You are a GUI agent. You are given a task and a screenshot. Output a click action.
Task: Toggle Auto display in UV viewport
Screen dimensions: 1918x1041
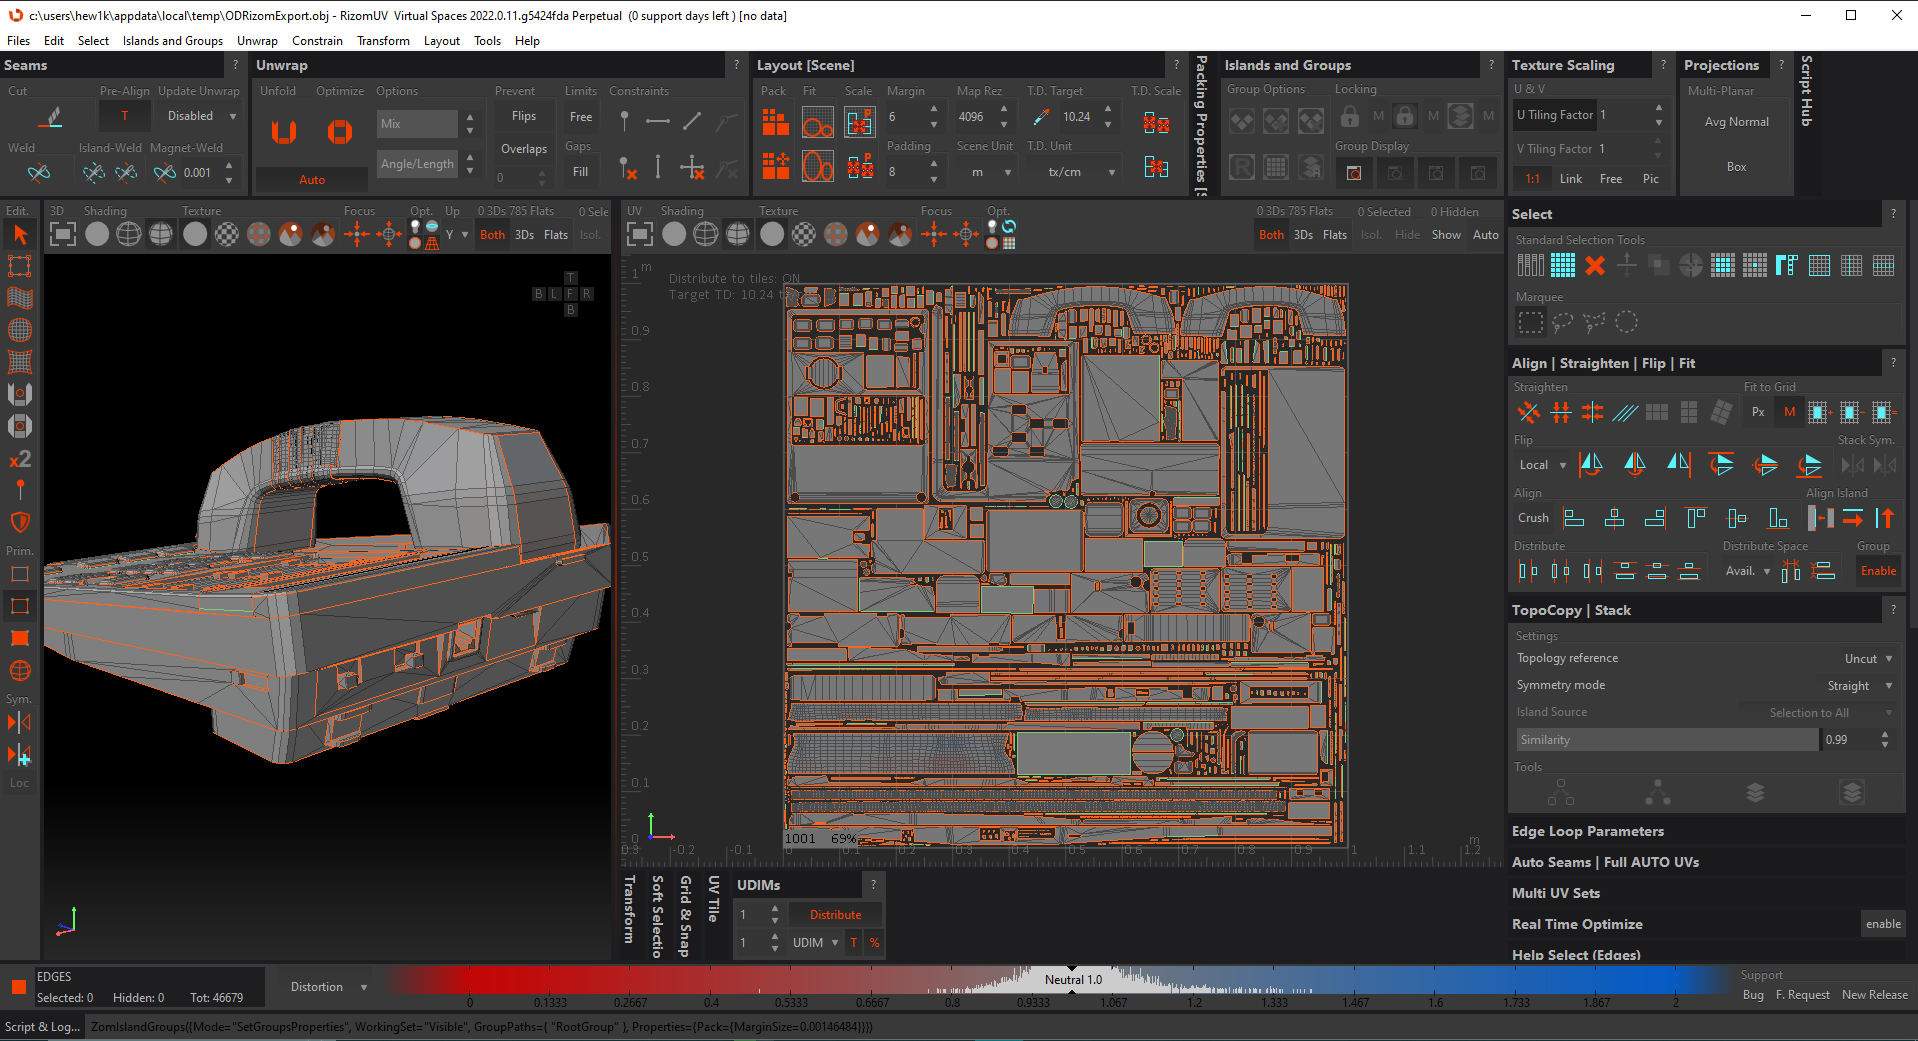(1485, 235)
